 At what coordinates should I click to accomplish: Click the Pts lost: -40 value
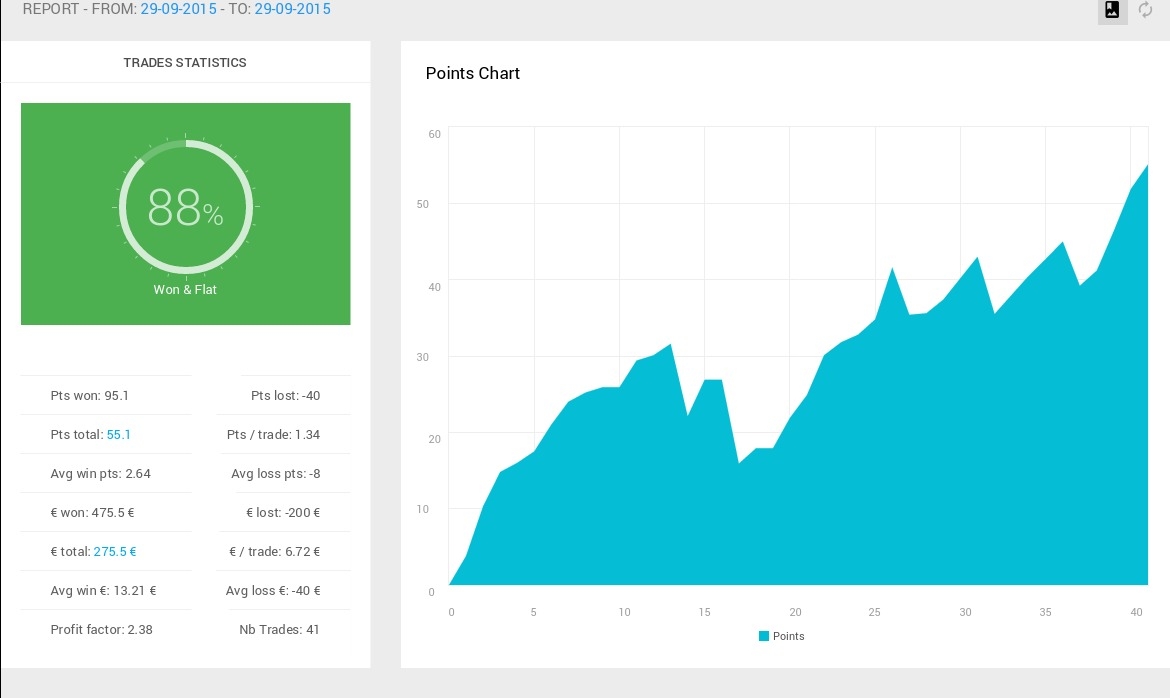click(285, 396)
